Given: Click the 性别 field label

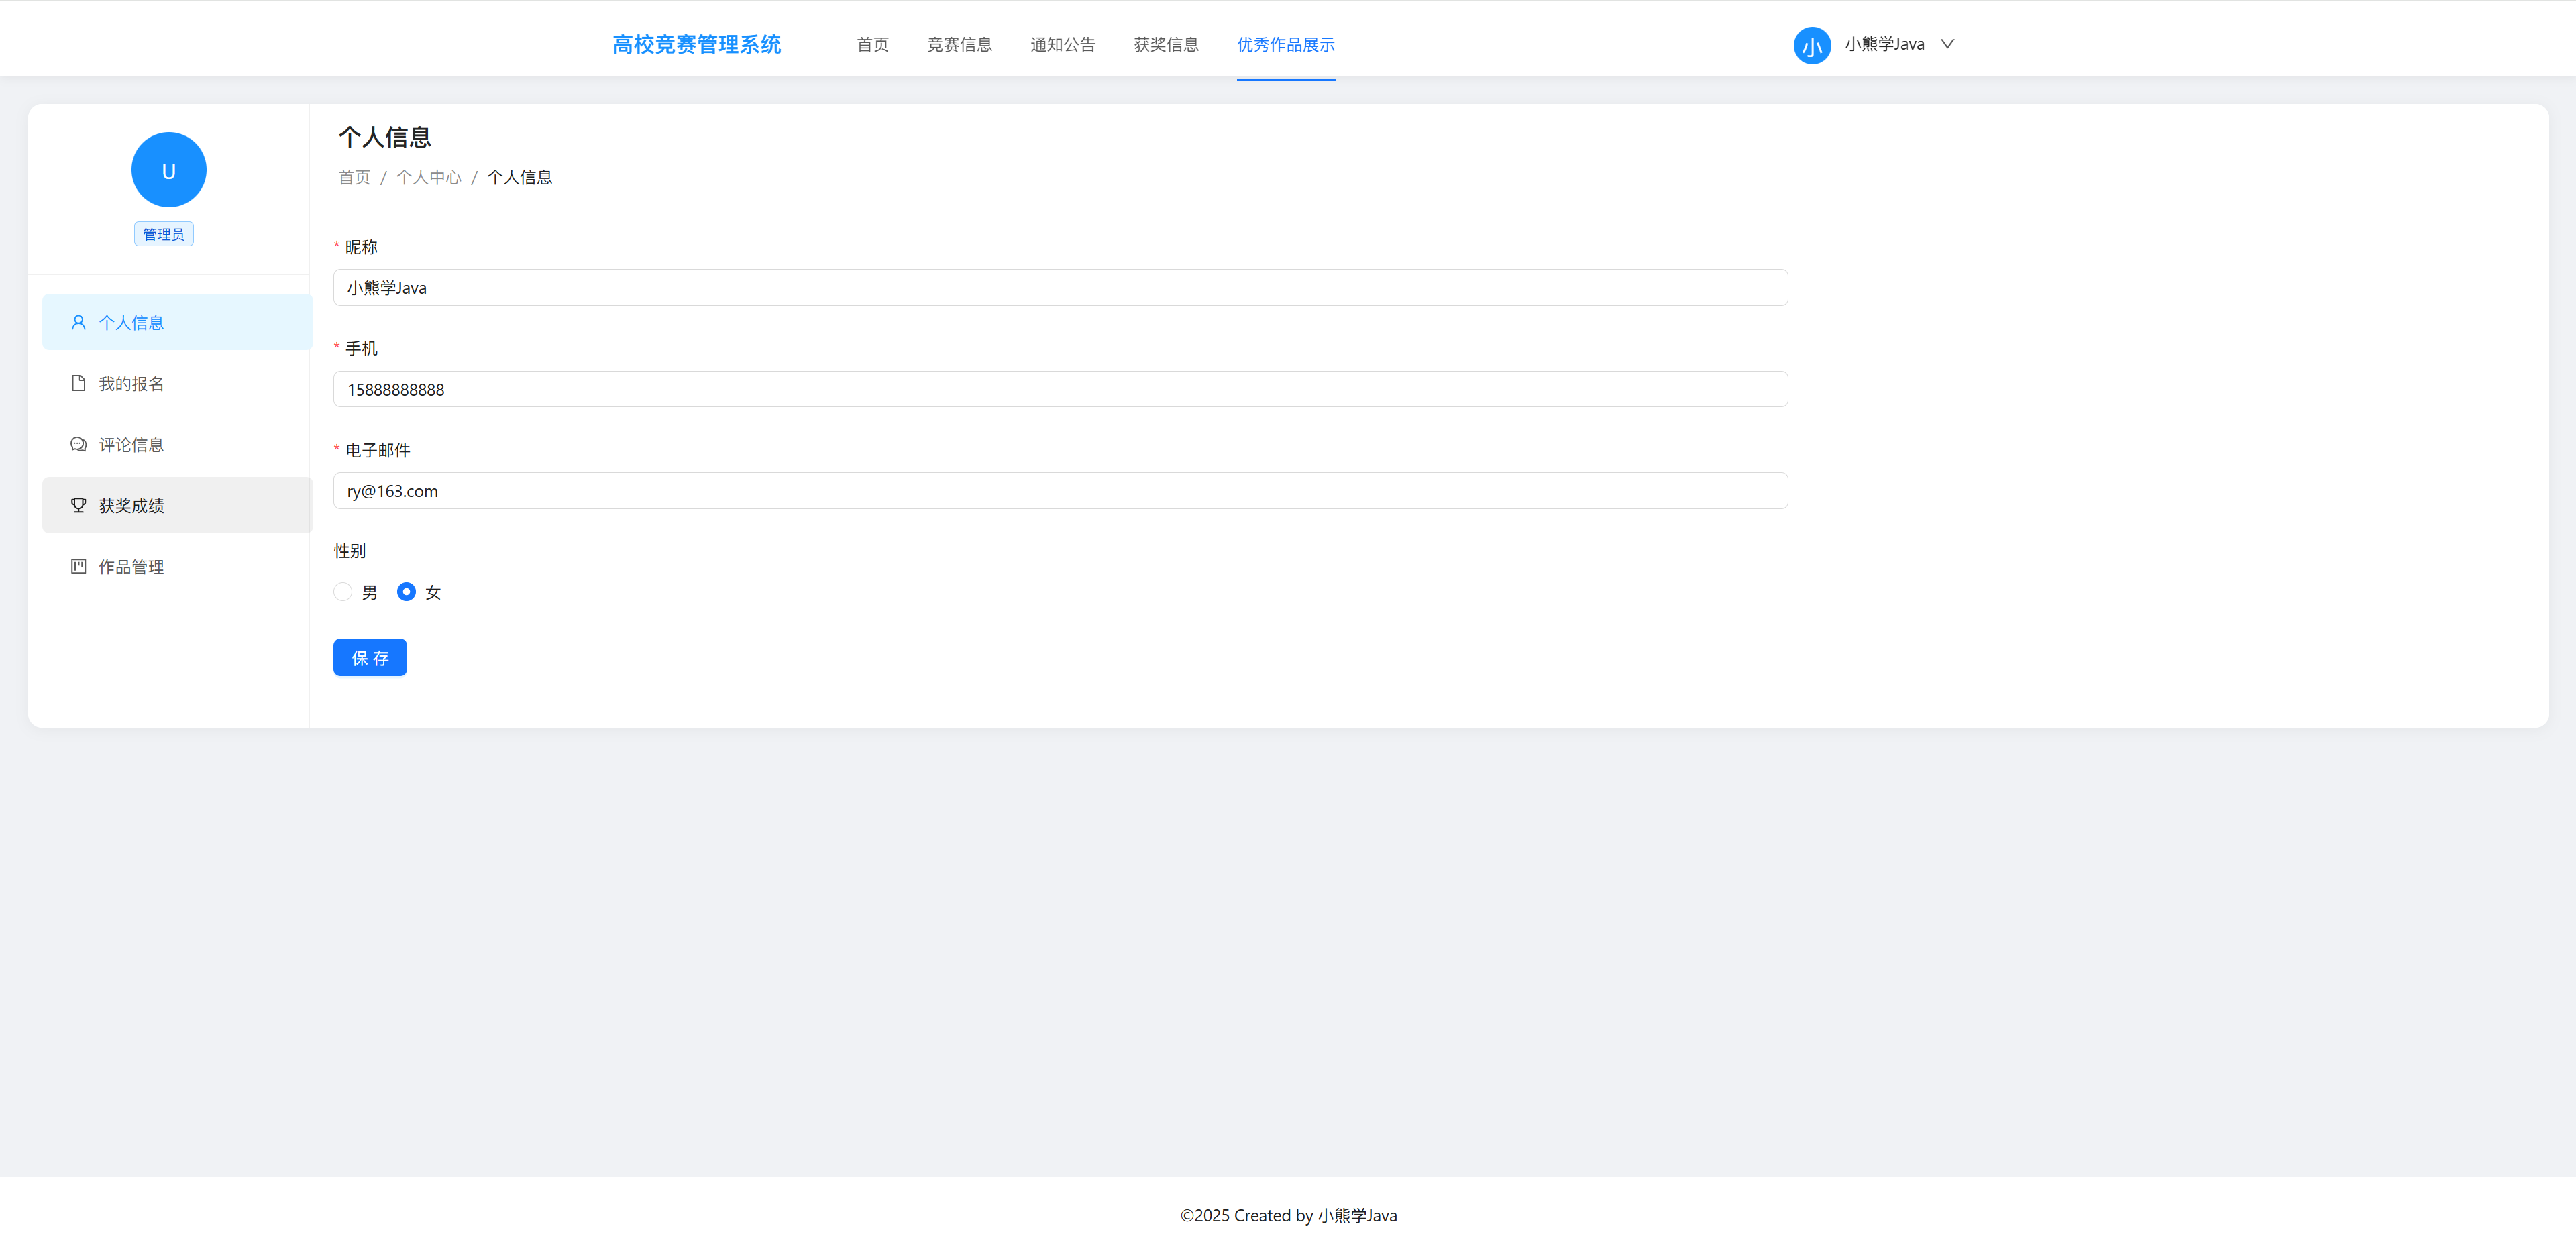Looking at the screenshot, I should point(350,551).
